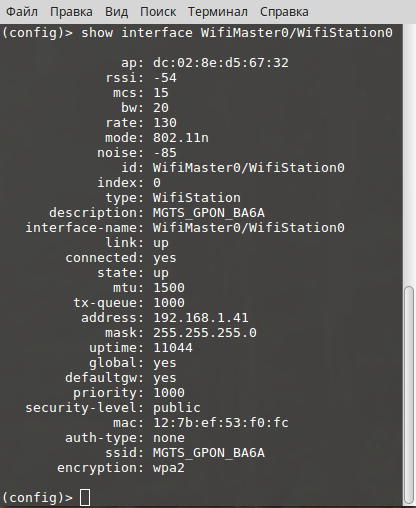Click the show interface command text
The image size is (416, 508).
[237, 33]
